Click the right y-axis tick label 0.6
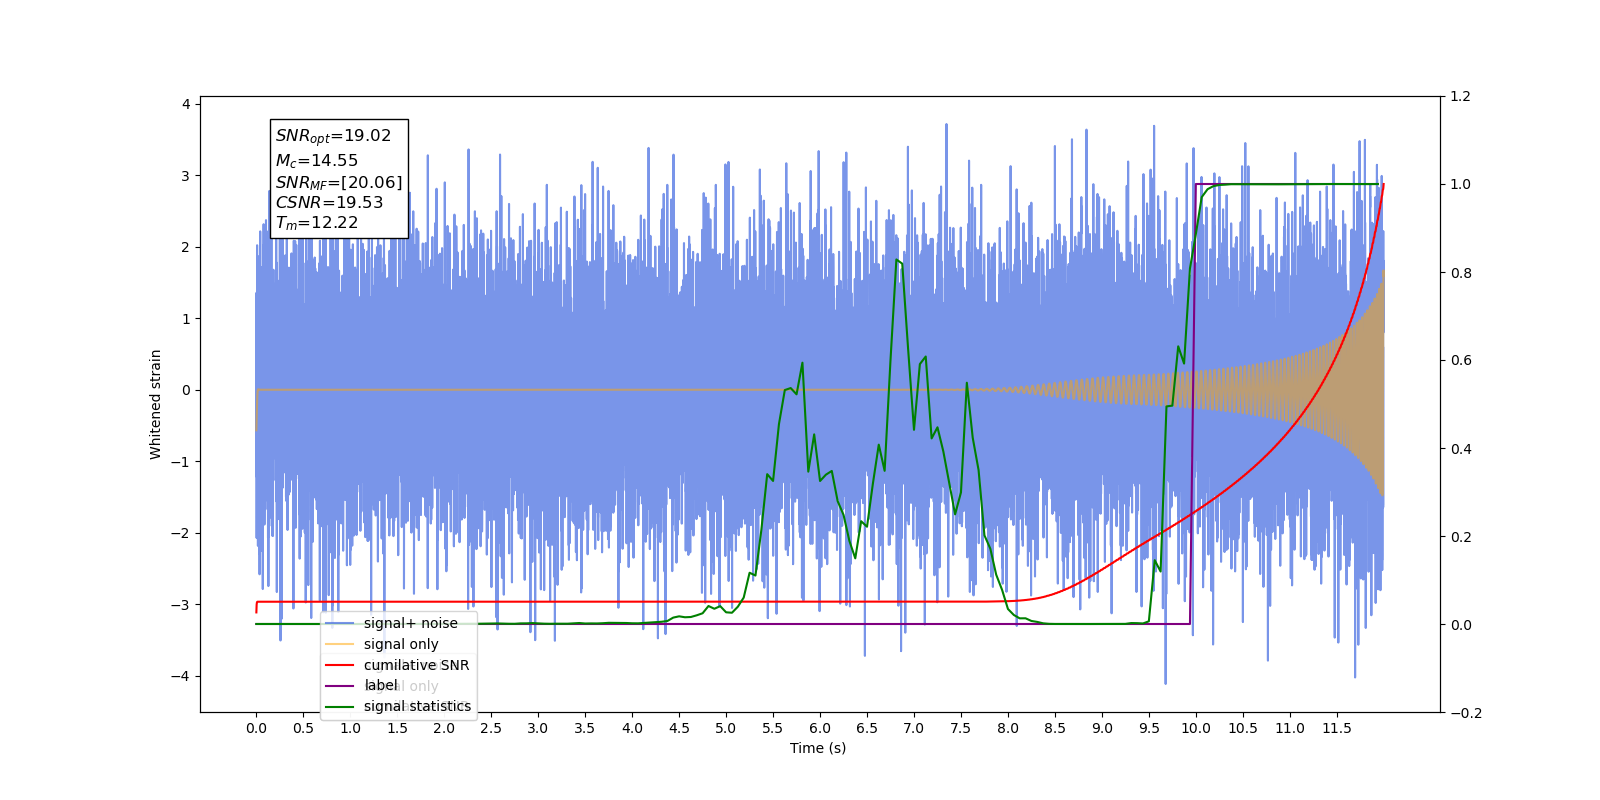The width and height of the screenshot is (1600, 800). pyautogui.click(x=1460, y=361)
